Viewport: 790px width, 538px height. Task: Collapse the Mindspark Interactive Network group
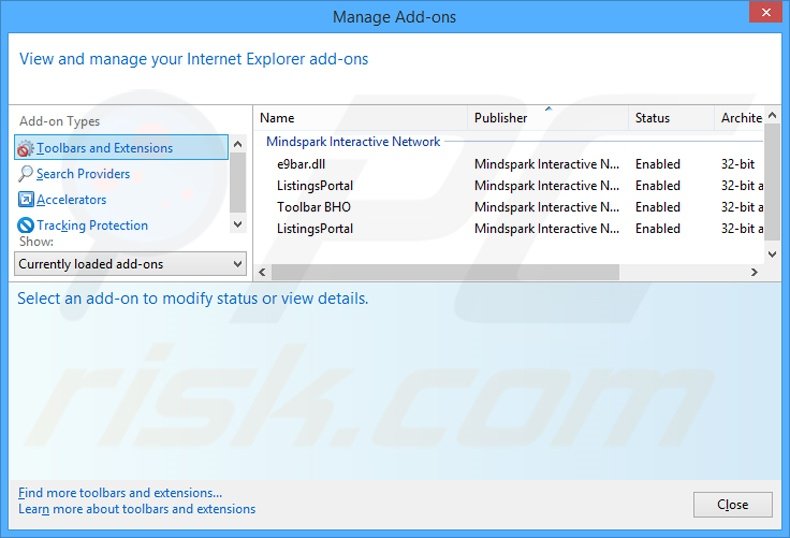point(353,142)
